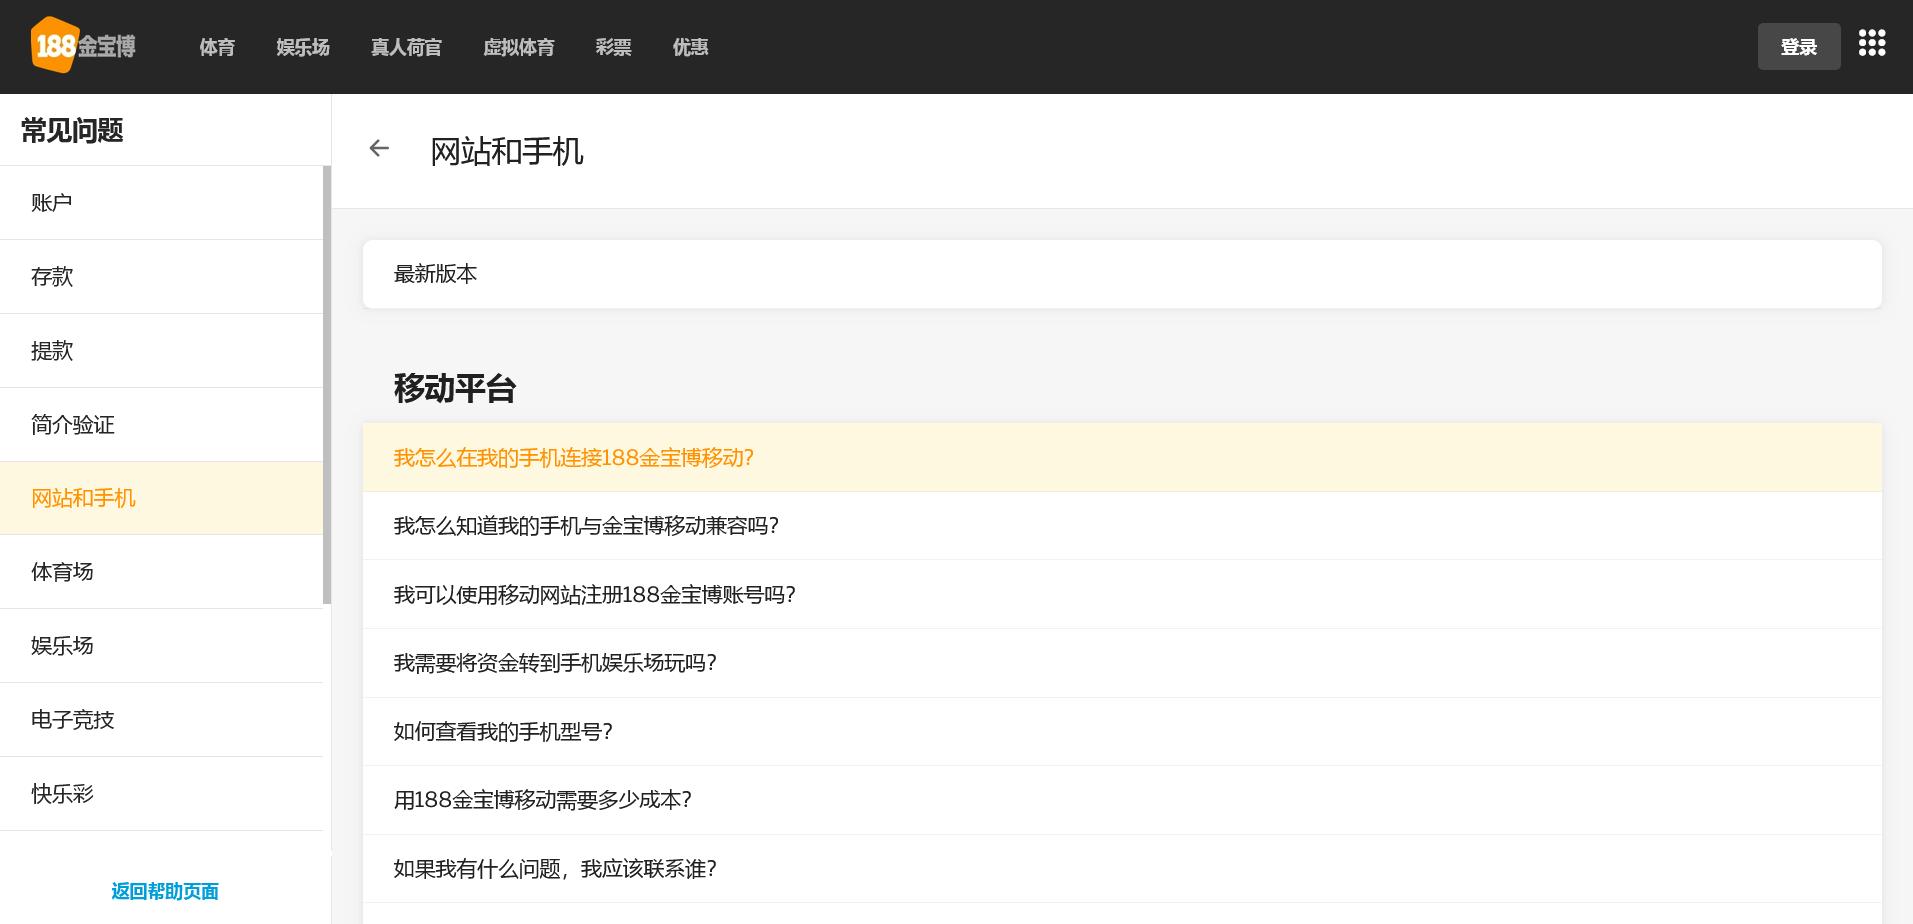Image resolution: width=1913 pixels, height=924 pixels.
Task: Open the 如何查看我的手机型号? question
Action: pyautogui.click(x=1121, y=732)
